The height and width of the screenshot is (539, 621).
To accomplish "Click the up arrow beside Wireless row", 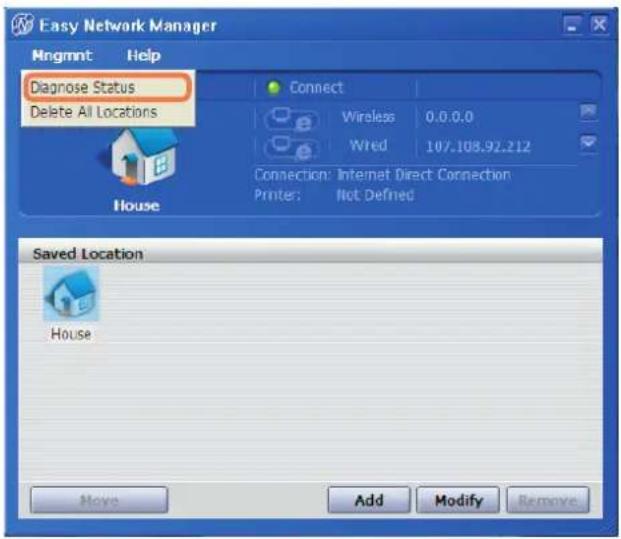I will tap(589, 112).
